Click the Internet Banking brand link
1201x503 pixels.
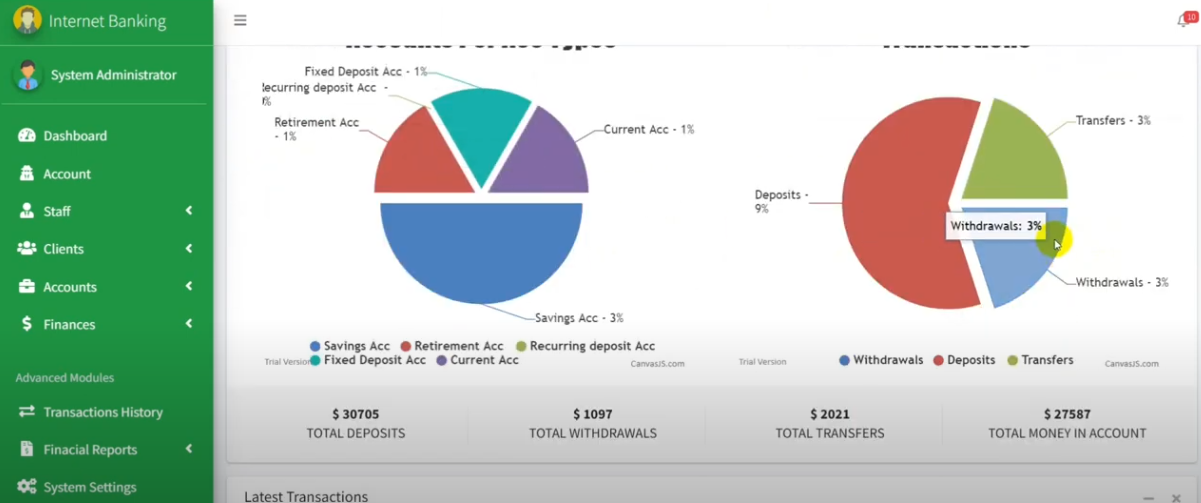click(106, 21)
